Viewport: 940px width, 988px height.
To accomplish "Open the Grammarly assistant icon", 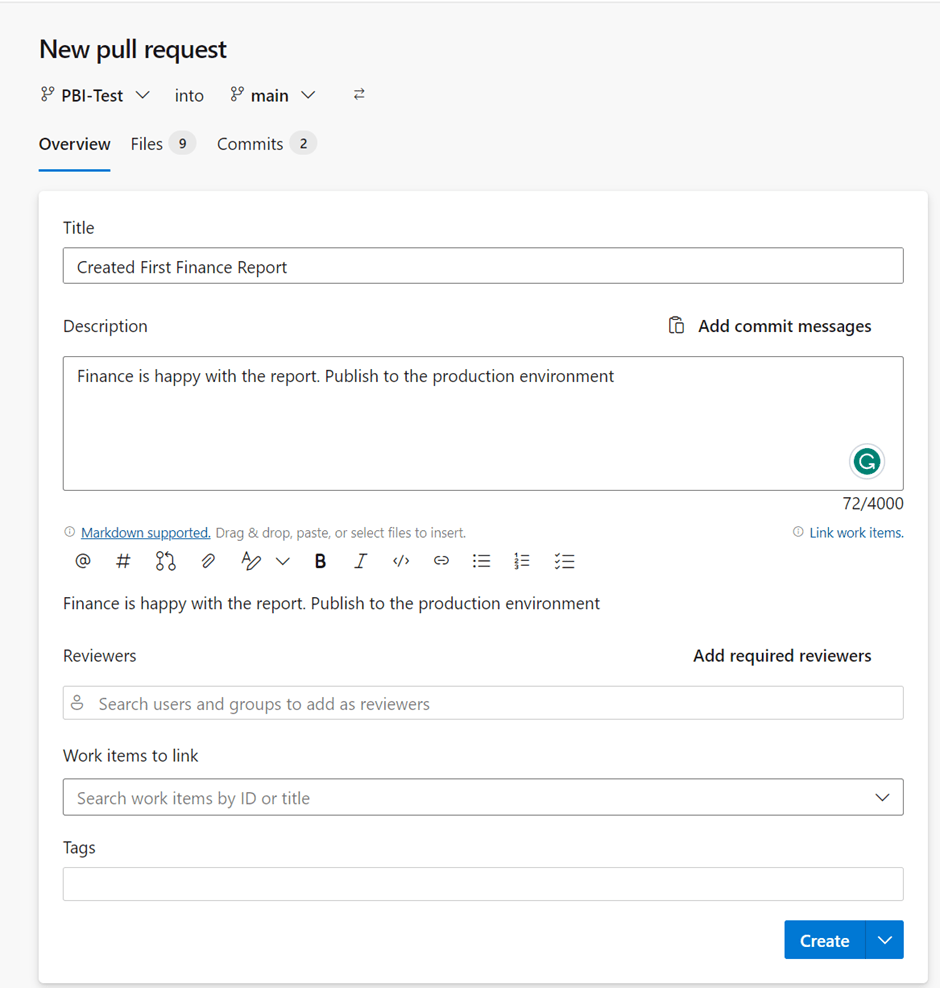I will 866,461.
